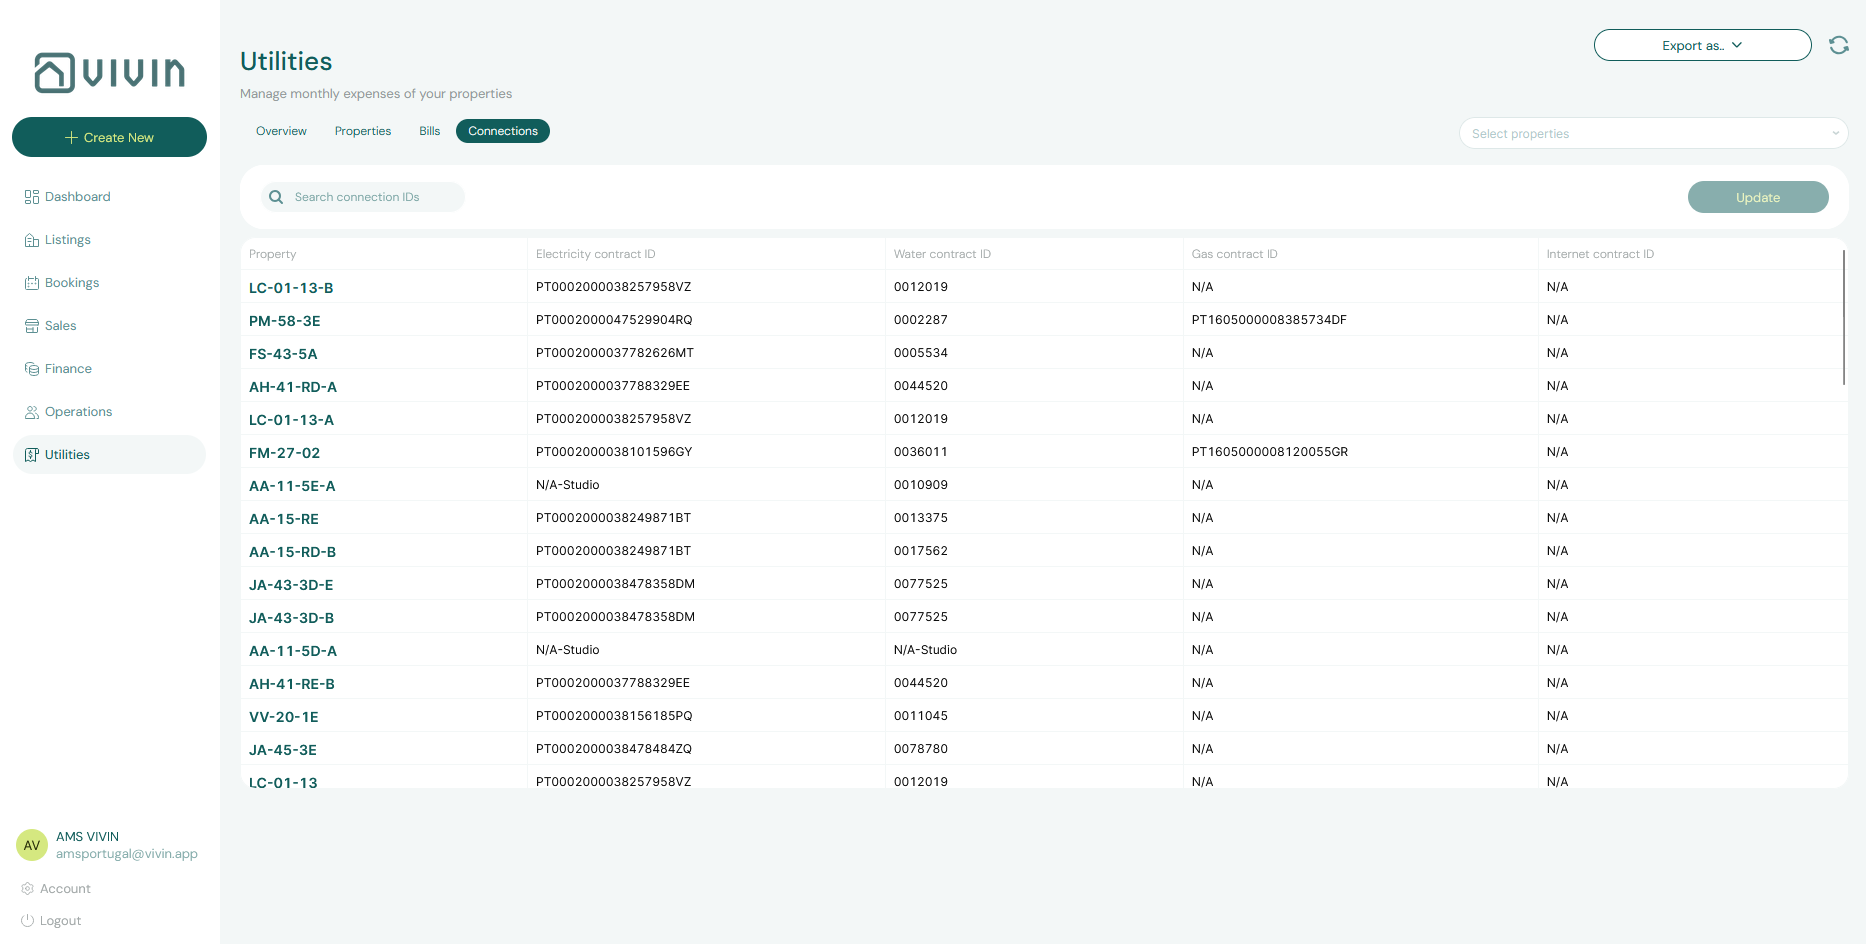Click the Create New button

tap(109, 137)
